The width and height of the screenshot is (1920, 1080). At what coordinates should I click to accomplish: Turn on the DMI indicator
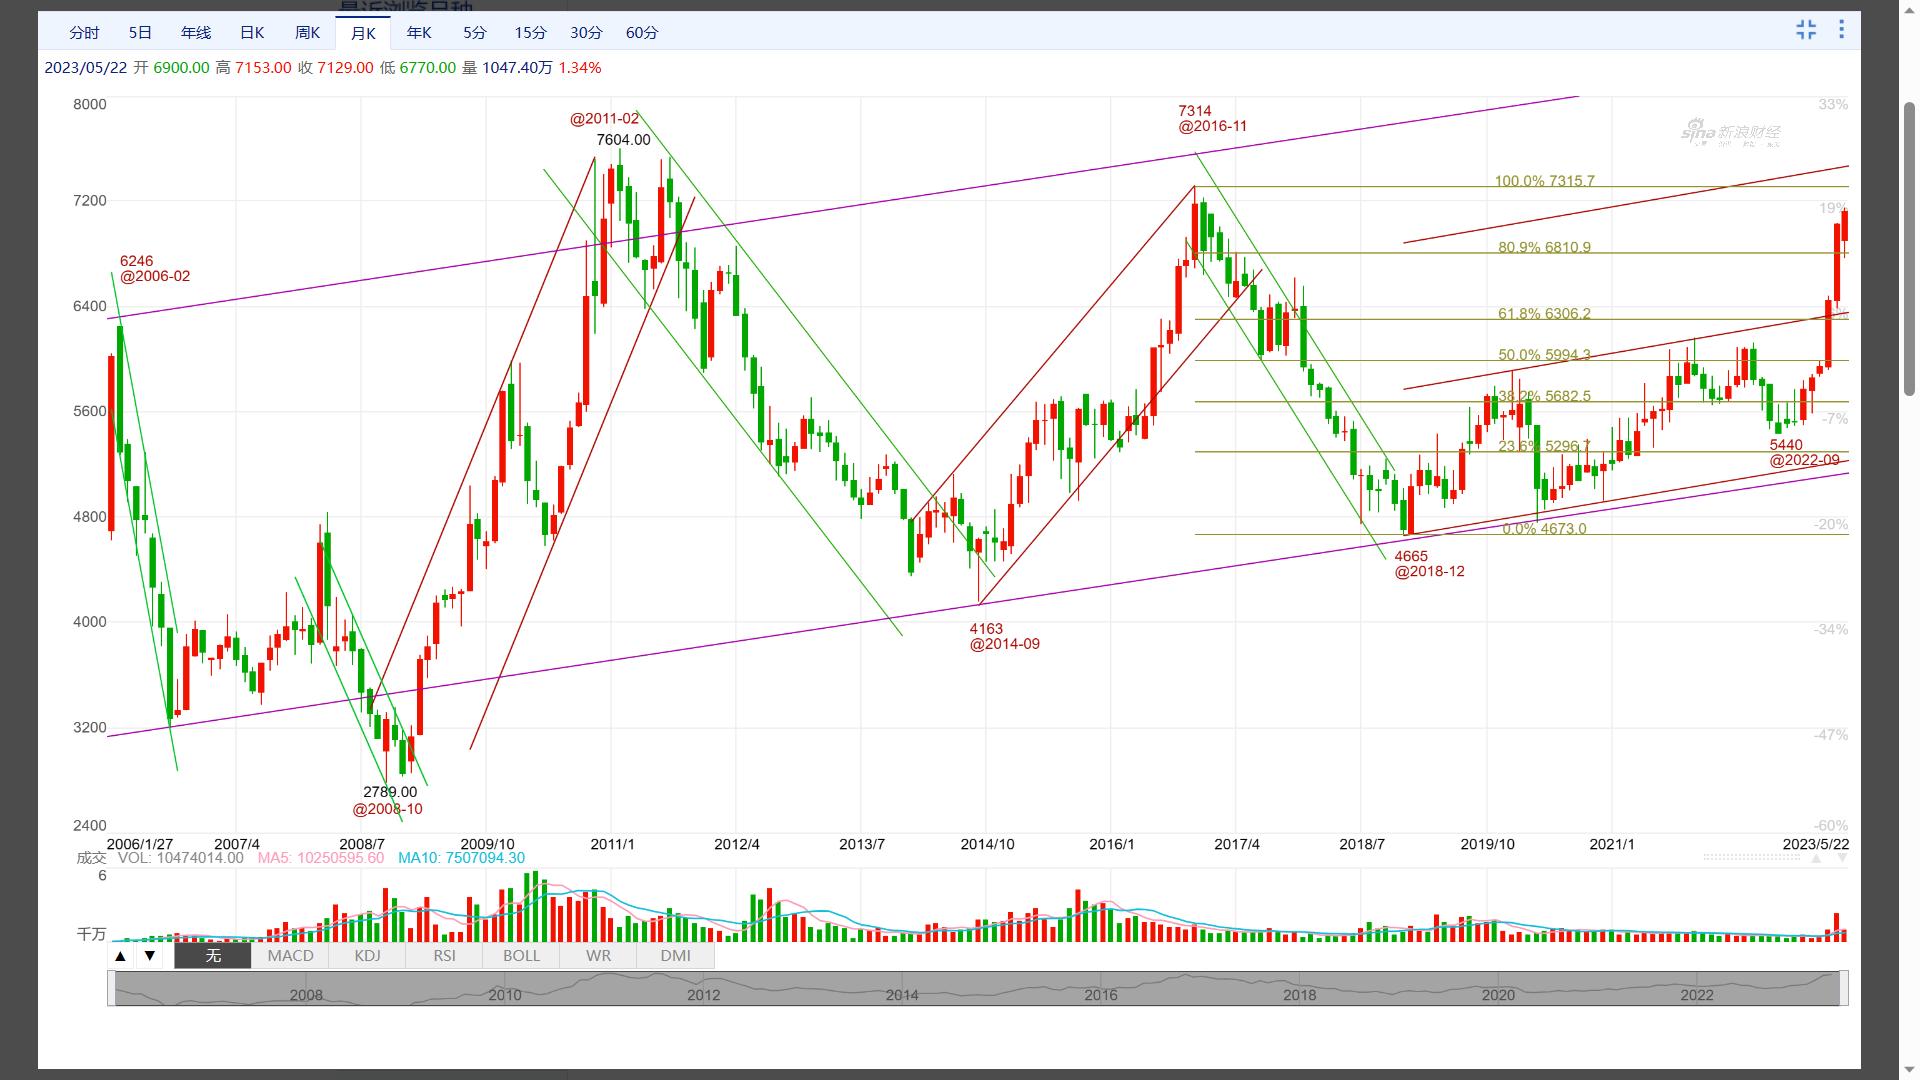pos(675,956)
